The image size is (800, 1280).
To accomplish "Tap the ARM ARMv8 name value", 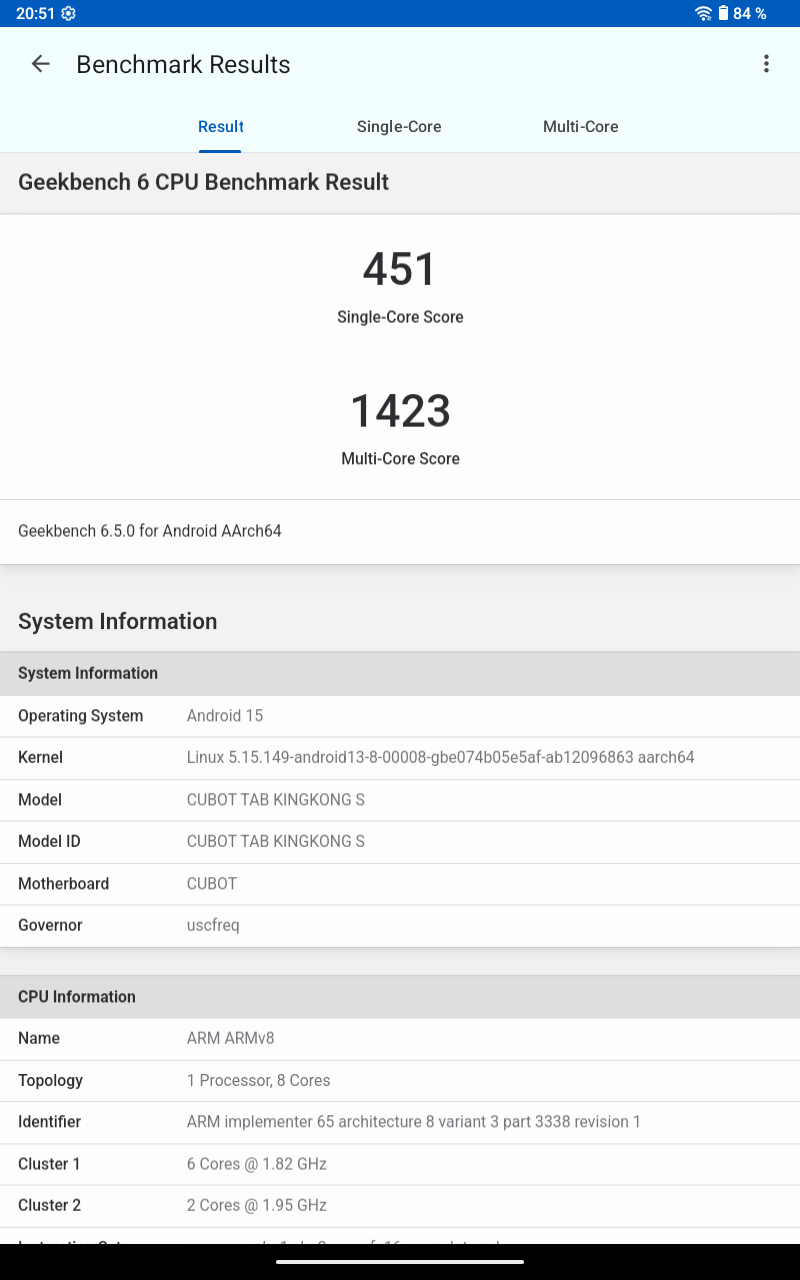I will [x=230, y=1039].
